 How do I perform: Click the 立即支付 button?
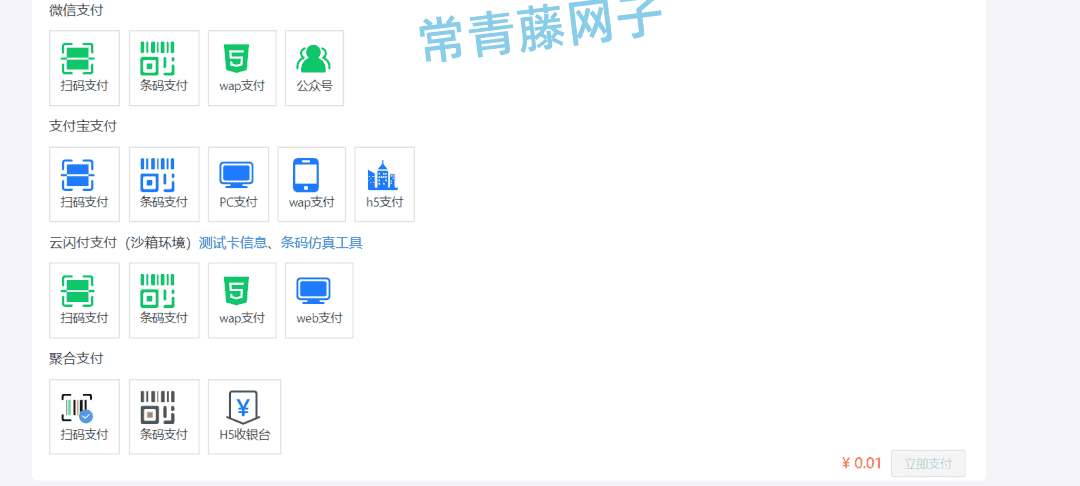click(x=928, y=463)
